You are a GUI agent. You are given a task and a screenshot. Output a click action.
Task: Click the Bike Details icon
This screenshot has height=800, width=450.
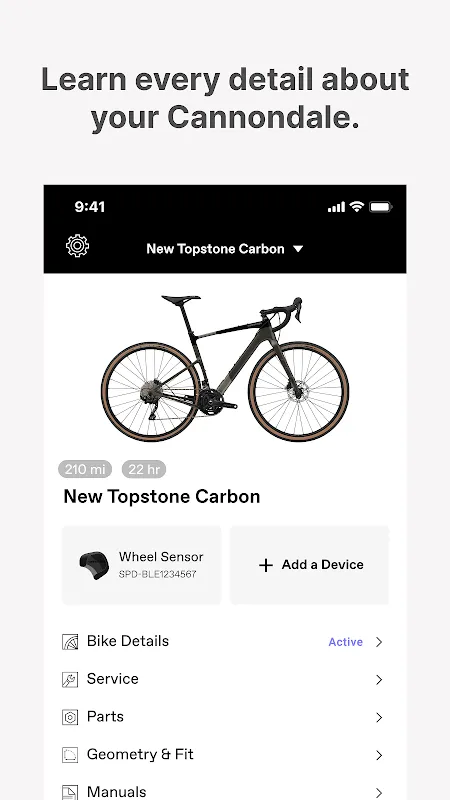(70, 642)
